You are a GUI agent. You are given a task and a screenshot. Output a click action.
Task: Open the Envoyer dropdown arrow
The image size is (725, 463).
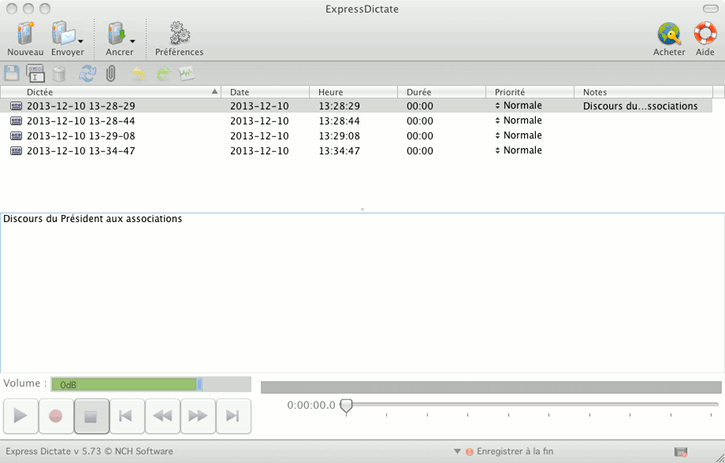pyautogui.click(x=80, y=40)
